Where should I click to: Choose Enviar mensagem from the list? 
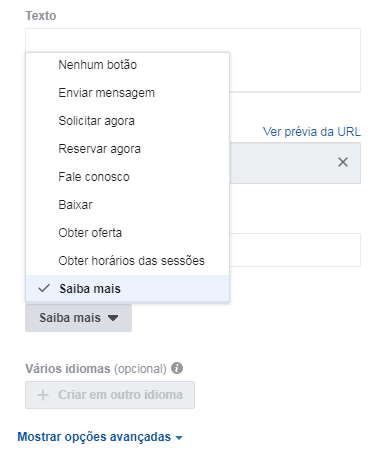point(127,93)
